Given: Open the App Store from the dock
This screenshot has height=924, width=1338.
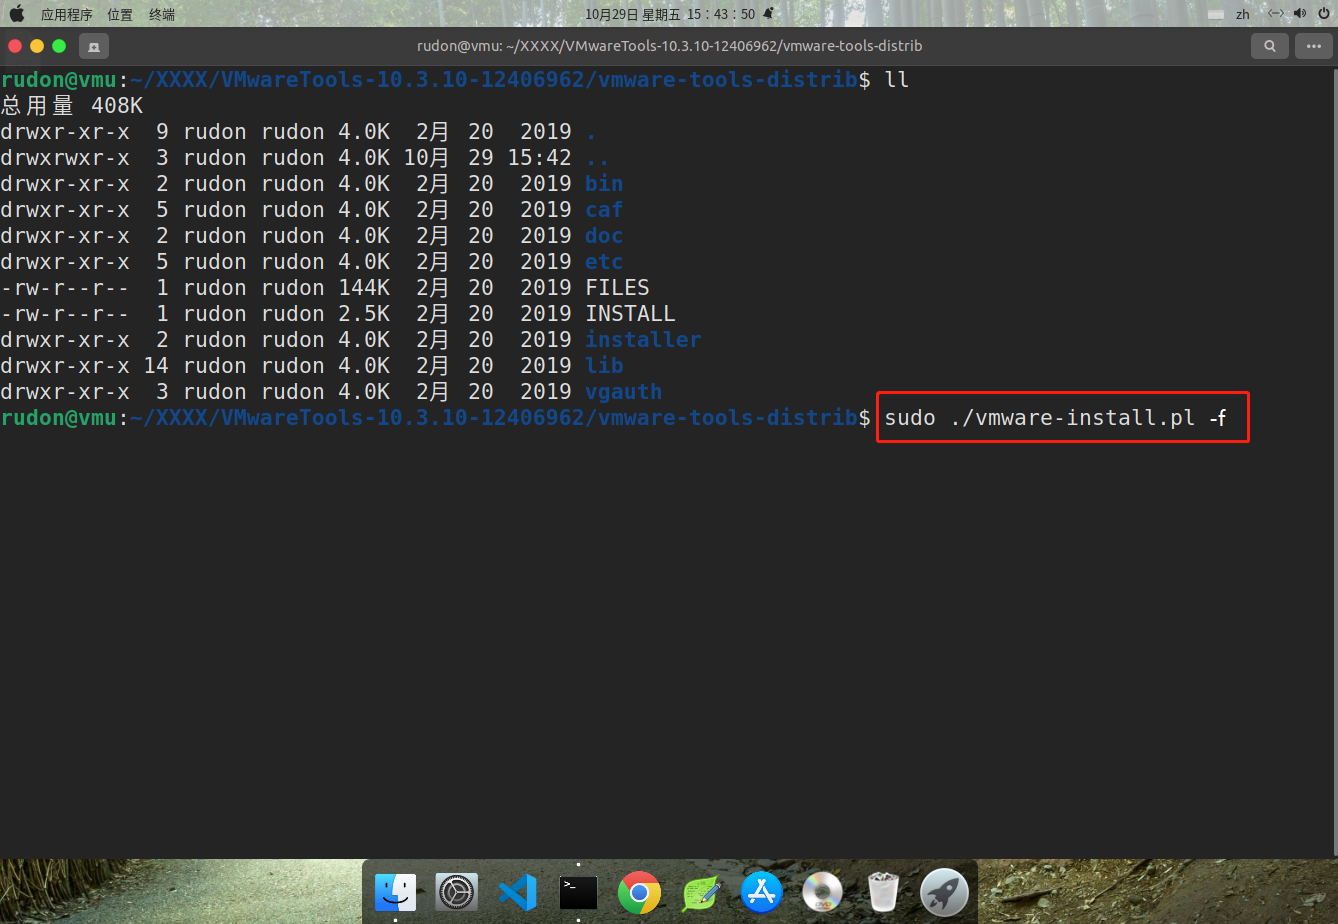Looking at the screenshot, I should point(761,891).
